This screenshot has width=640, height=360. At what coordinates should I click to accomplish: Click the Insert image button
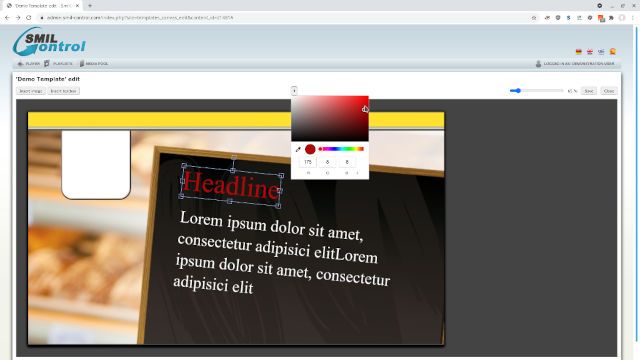coord(31,91)
